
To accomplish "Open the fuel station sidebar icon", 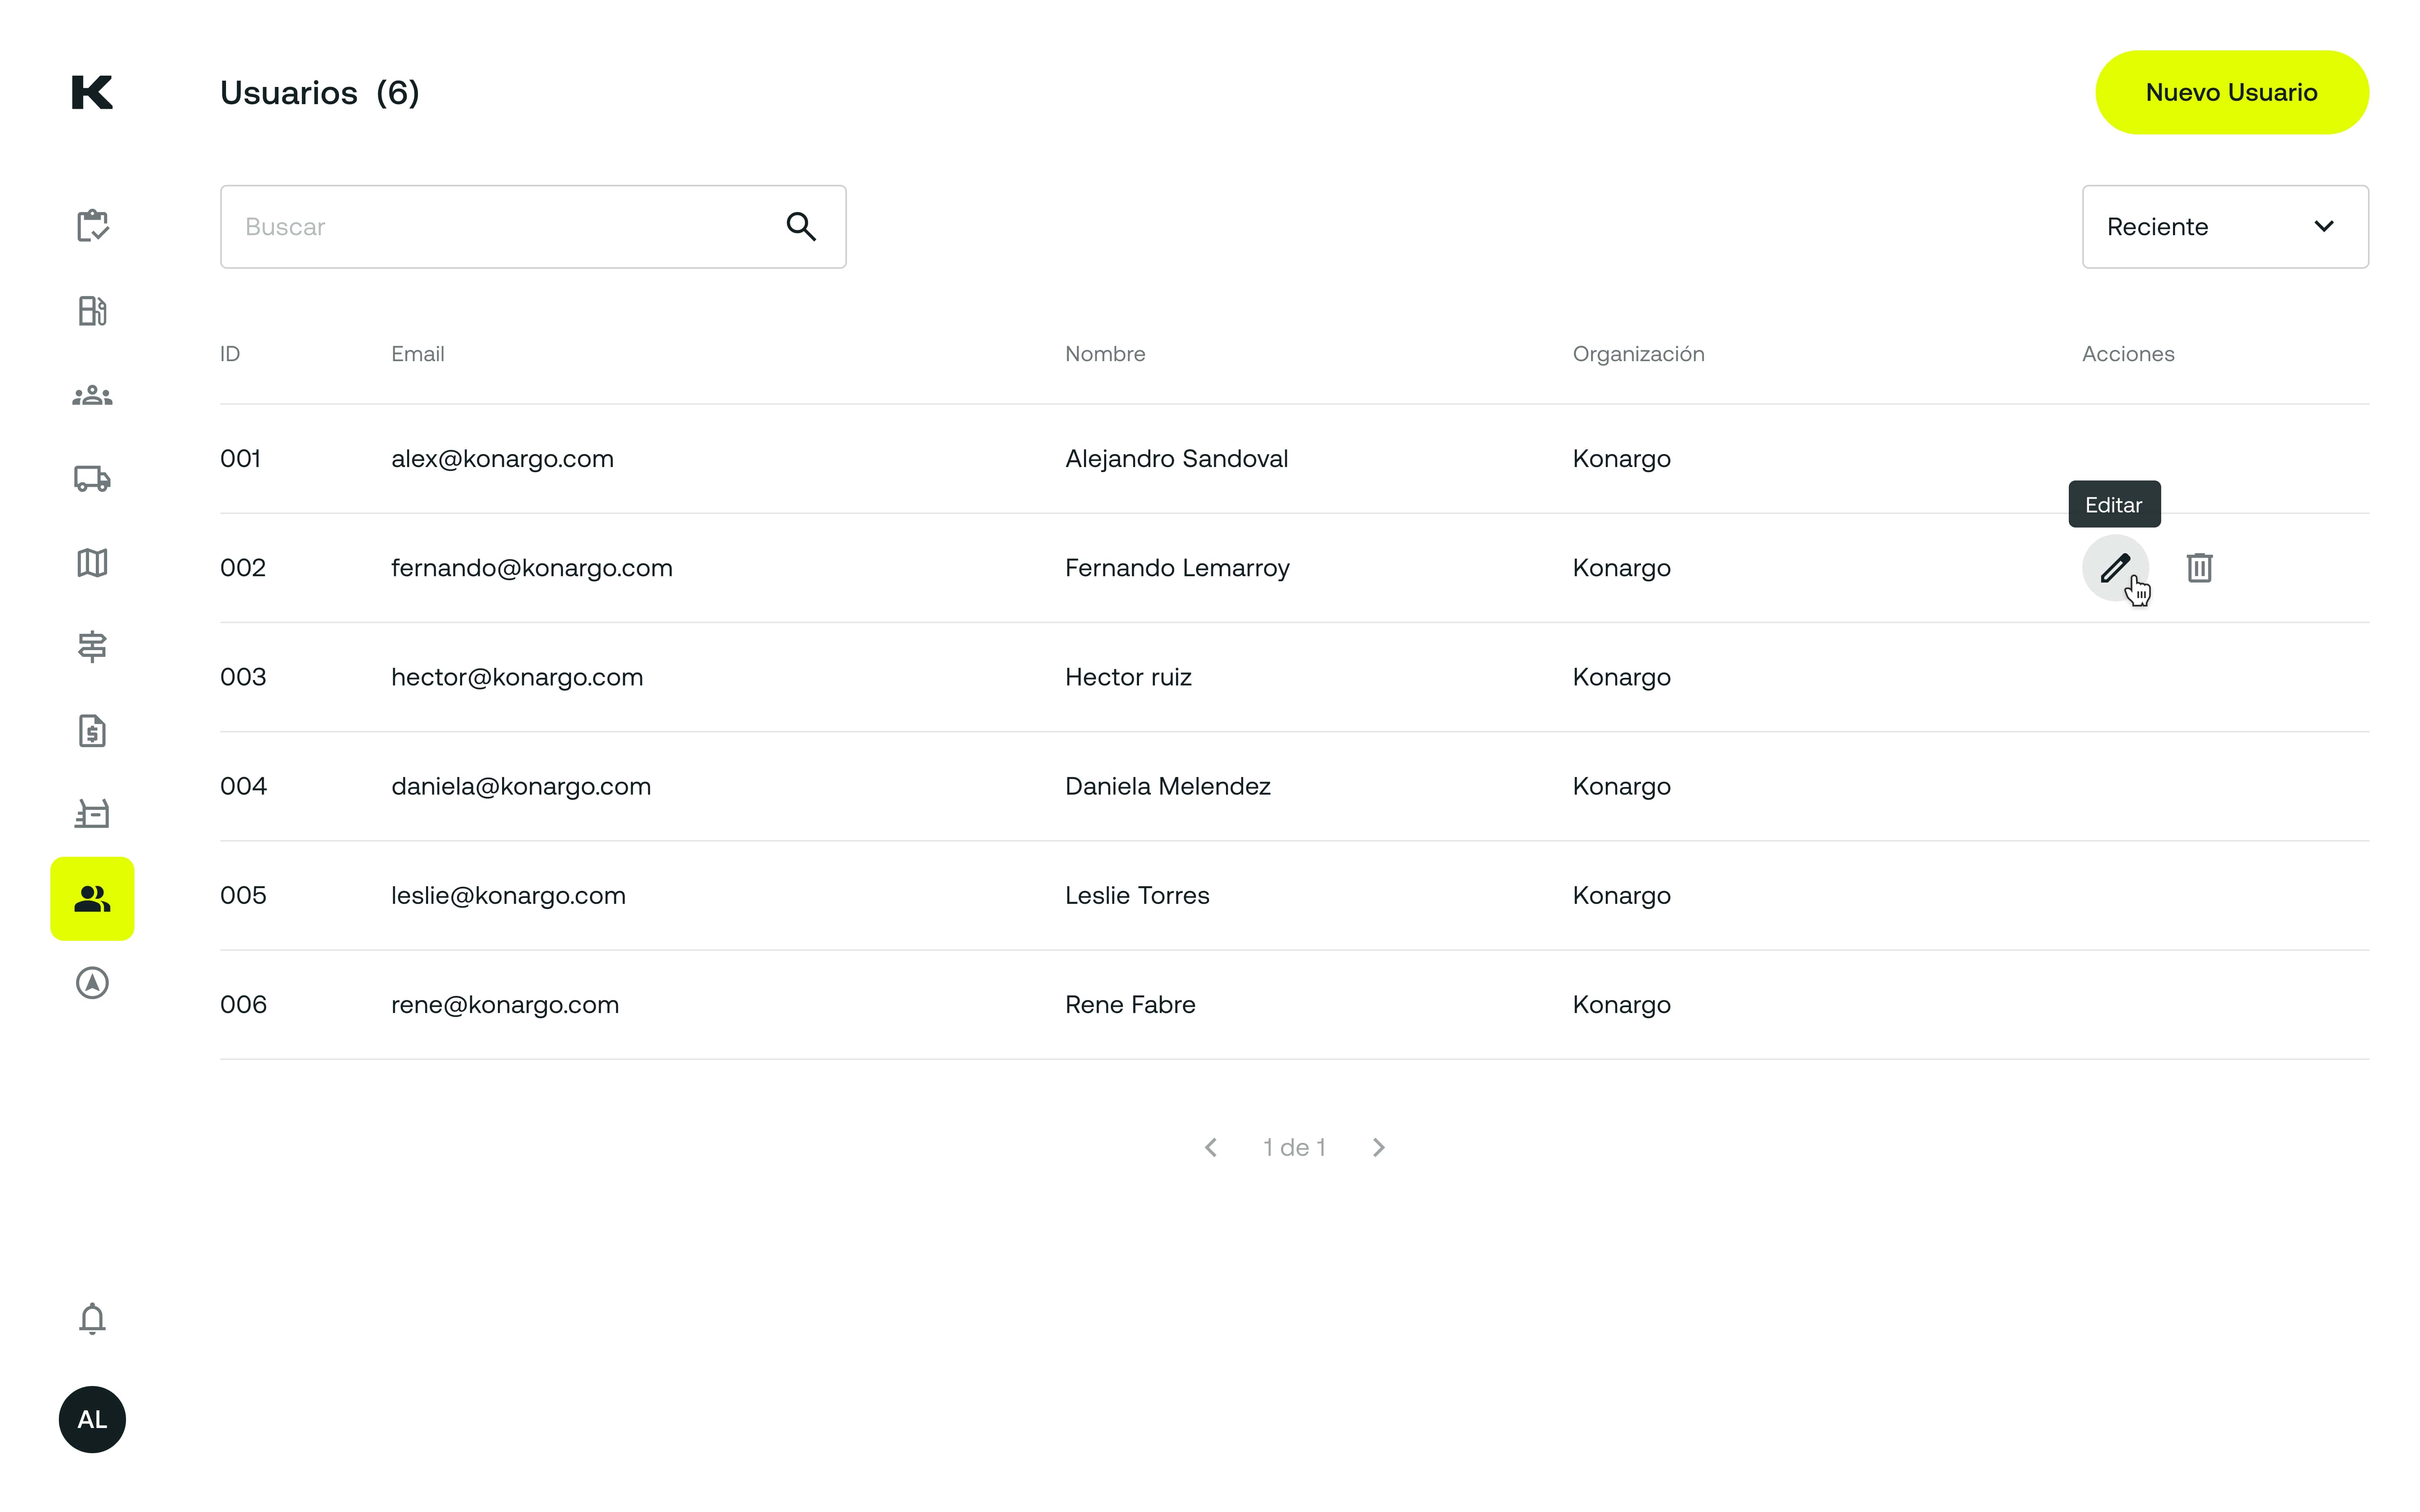I will pos(92,311).
